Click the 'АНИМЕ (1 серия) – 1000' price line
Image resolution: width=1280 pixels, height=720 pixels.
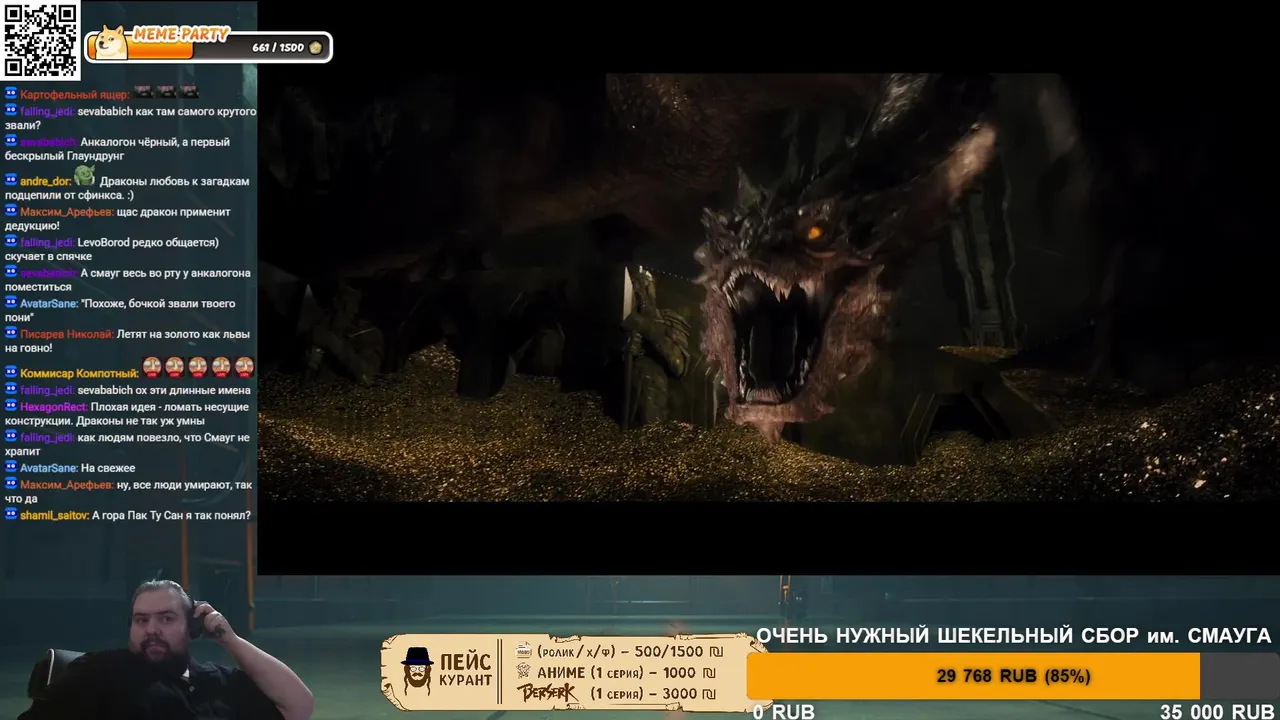point(627,673)
